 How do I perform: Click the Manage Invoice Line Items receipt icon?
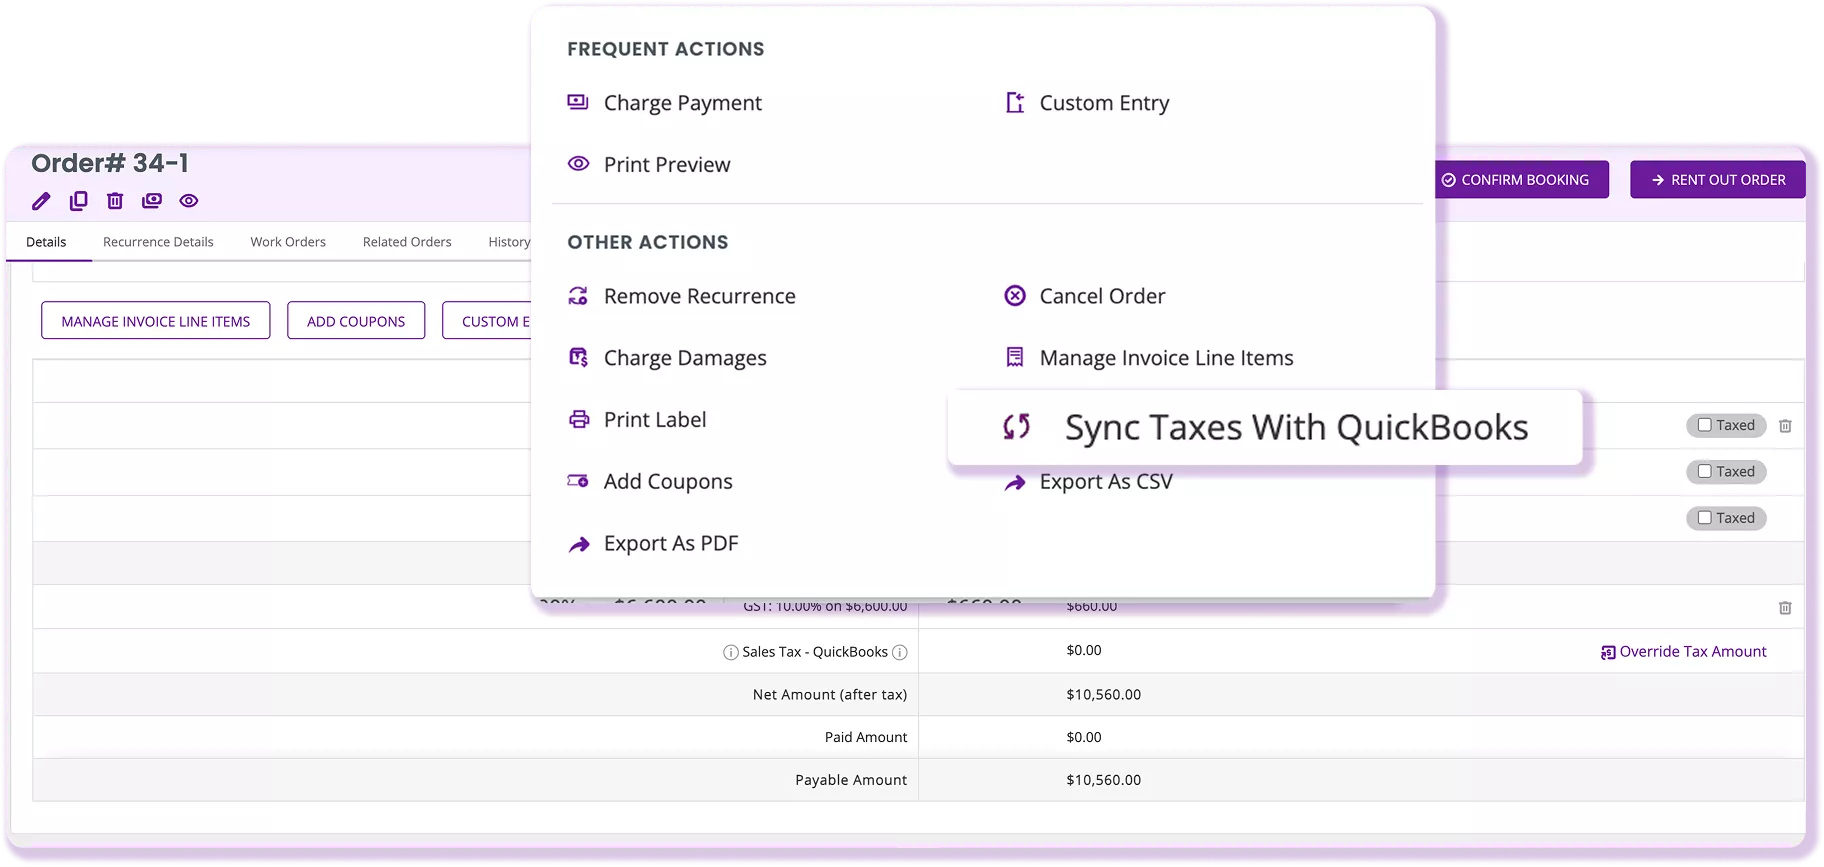(1014, 357)
